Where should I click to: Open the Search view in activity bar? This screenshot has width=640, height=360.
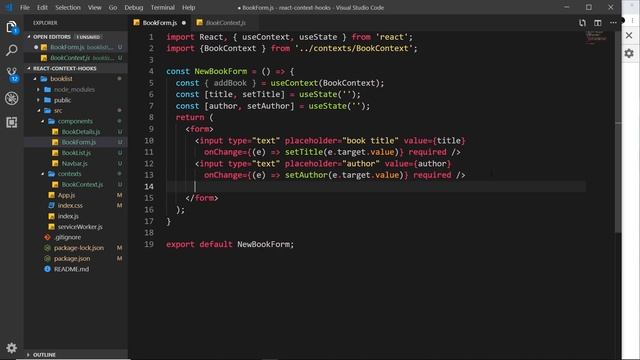11,51
